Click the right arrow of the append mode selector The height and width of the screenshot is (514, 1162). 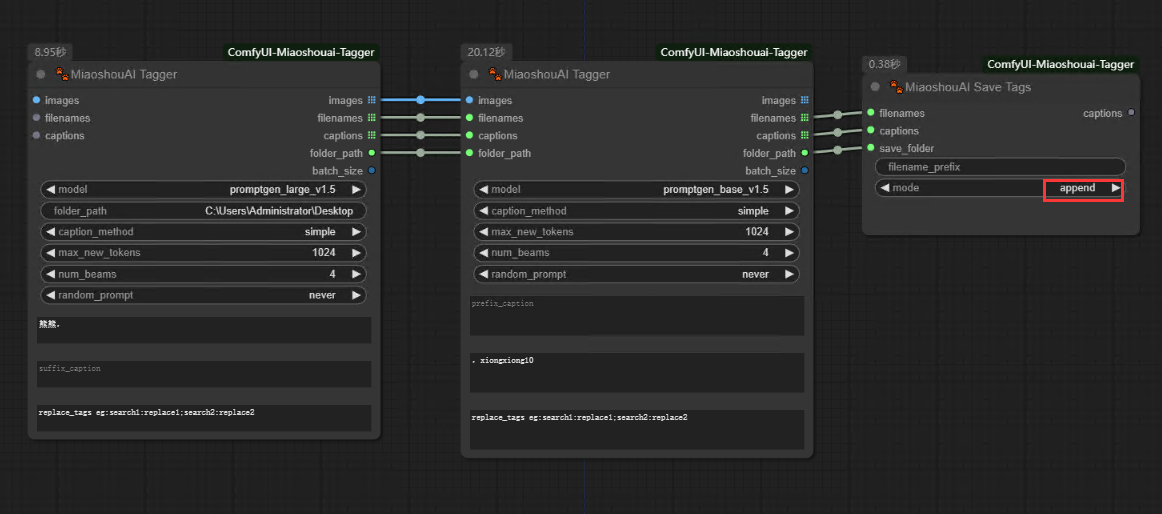tap(1116, 188)
